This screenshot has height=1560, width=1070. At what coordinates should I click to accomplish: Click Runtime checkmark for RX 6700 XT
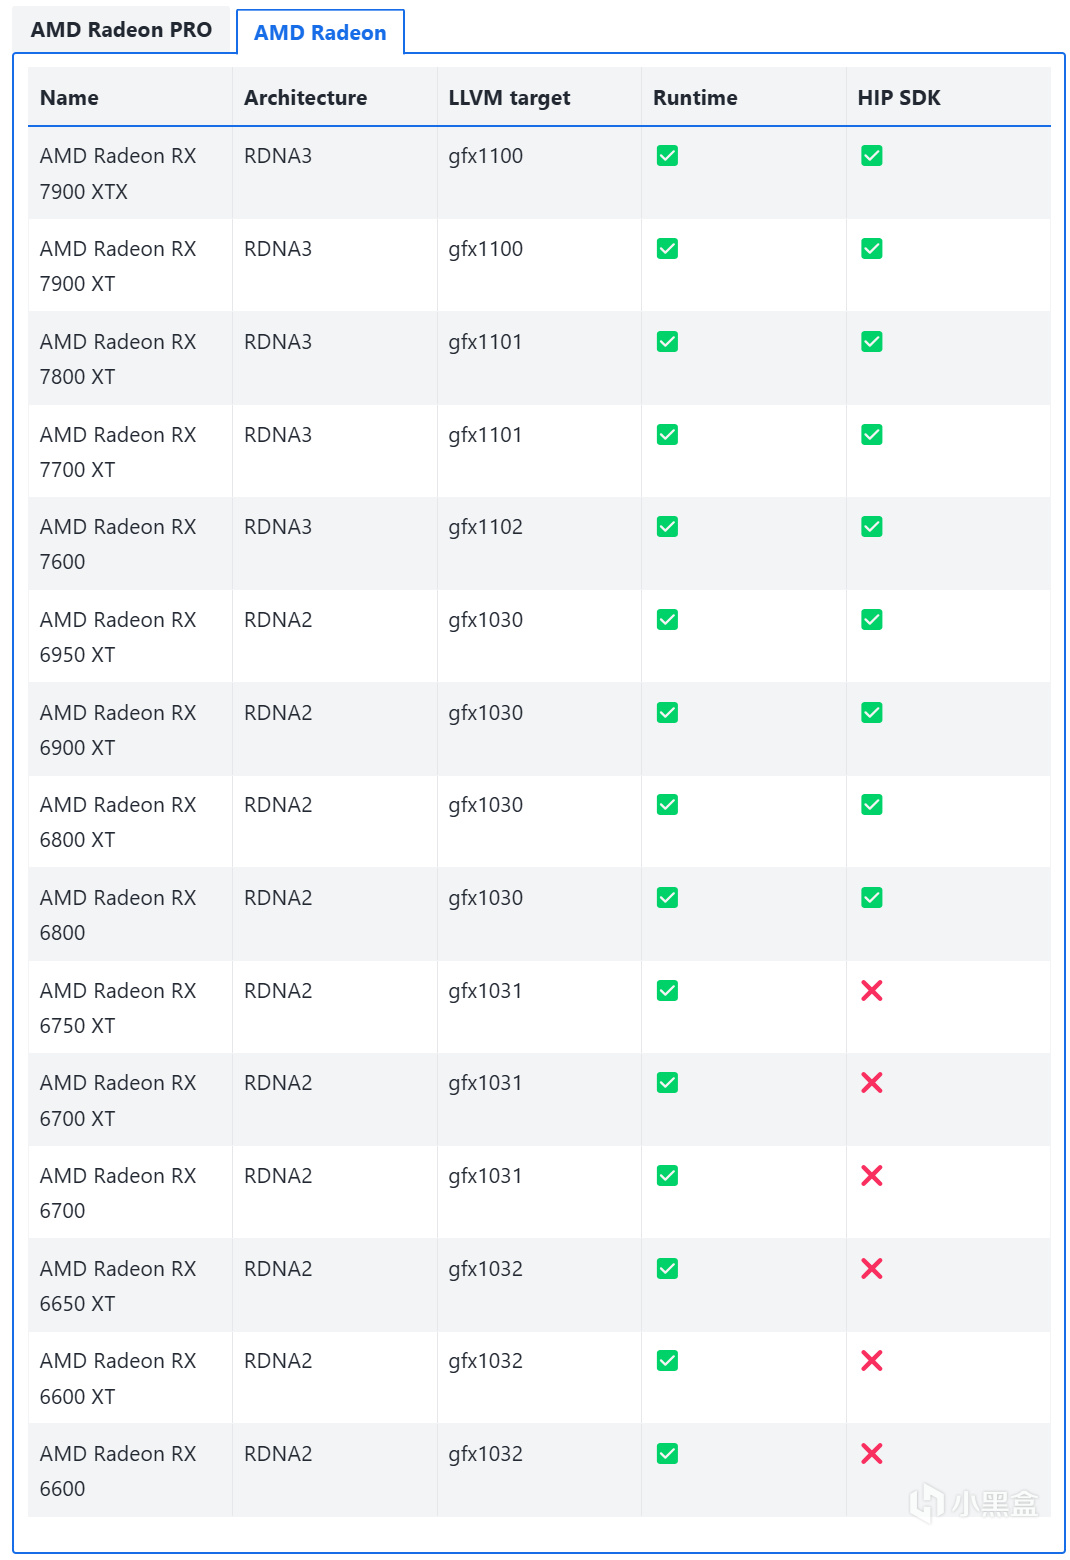pos(667,1083)
